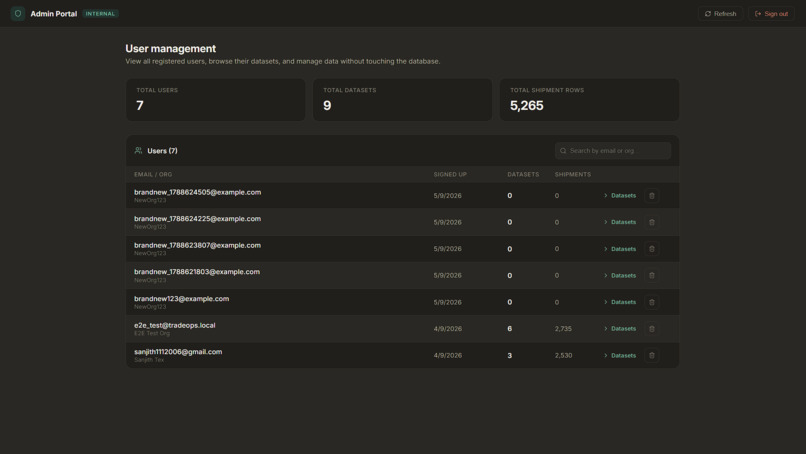Click the DATASETS column header
This screenshot has height=454, width=806.
[x=523, y=175]
